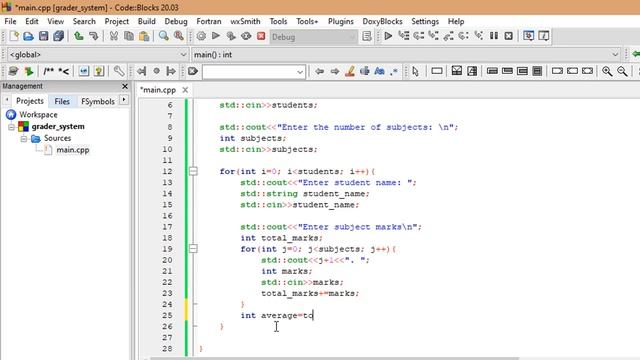Image resolution: width=640 pixels, height=360 pixels.
Task: Open the Plugins menu
Action: click(x=340, y=21)
